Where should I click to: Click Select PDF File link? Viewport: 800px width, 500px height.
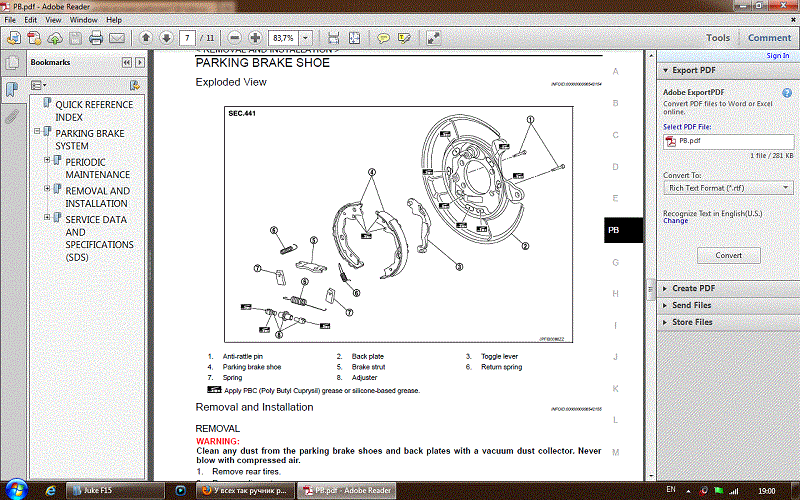click(x=687, y=127)
